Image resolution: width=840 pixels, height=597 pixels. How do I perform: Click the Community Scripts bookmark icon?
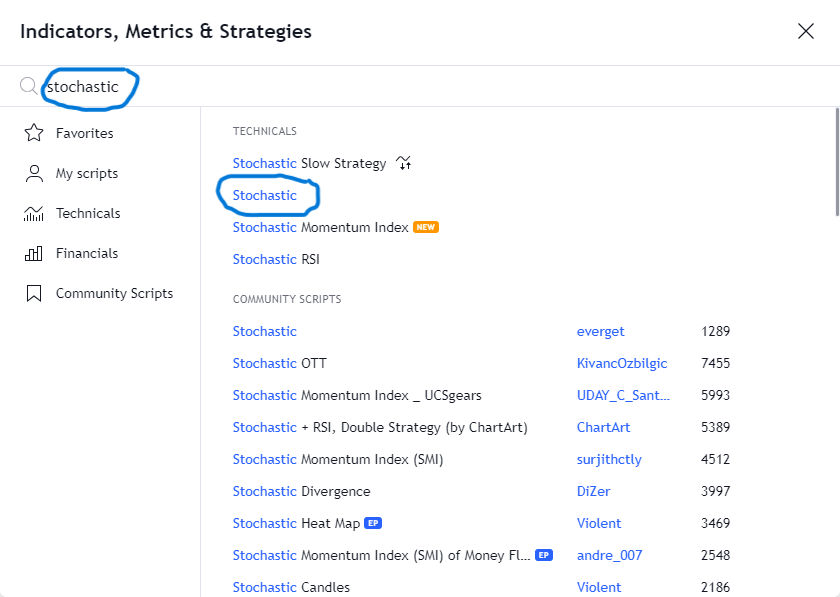[x=34, y=294]
